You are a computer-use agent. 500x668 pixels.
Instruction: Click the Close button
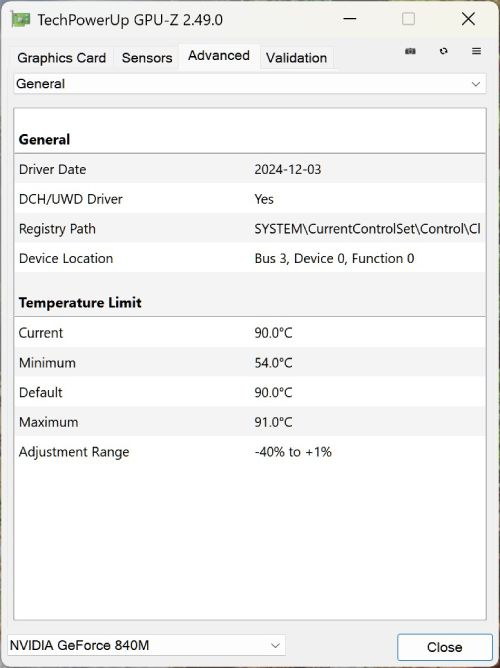(x=445, y=647)
